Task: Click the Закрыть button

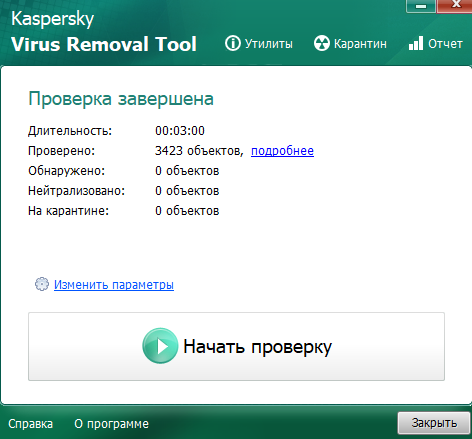Action: [434, 423]
